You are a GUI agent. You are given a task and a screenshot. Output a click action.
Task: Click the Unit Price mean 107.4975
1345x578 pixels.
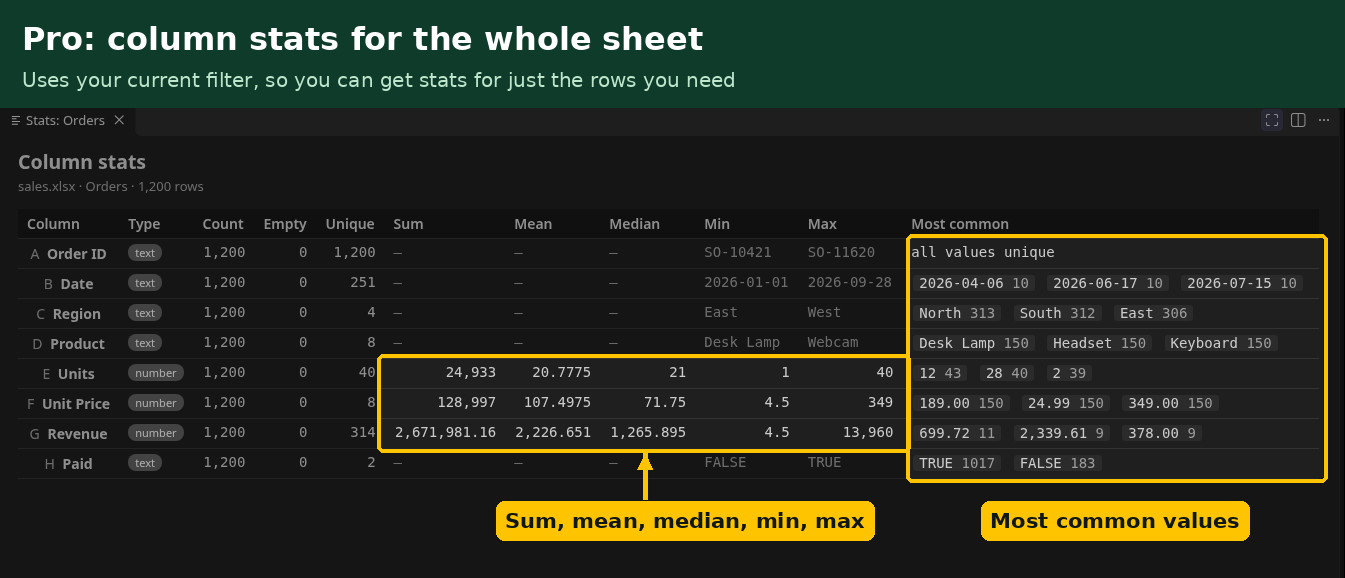(557, 403)
